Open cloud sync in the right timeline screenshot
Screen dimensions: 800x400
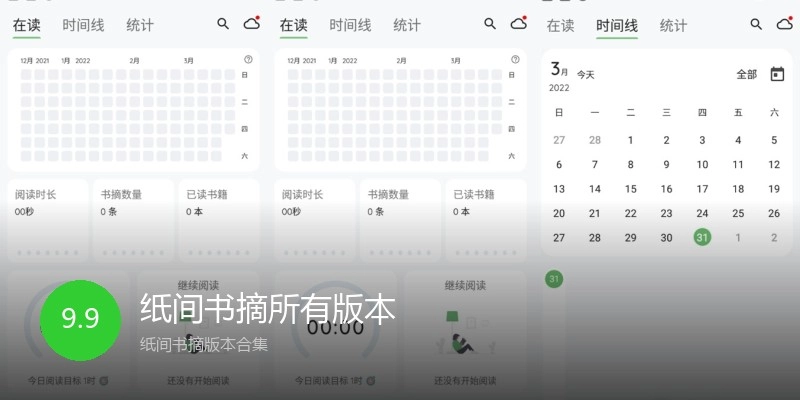(785, 23)
